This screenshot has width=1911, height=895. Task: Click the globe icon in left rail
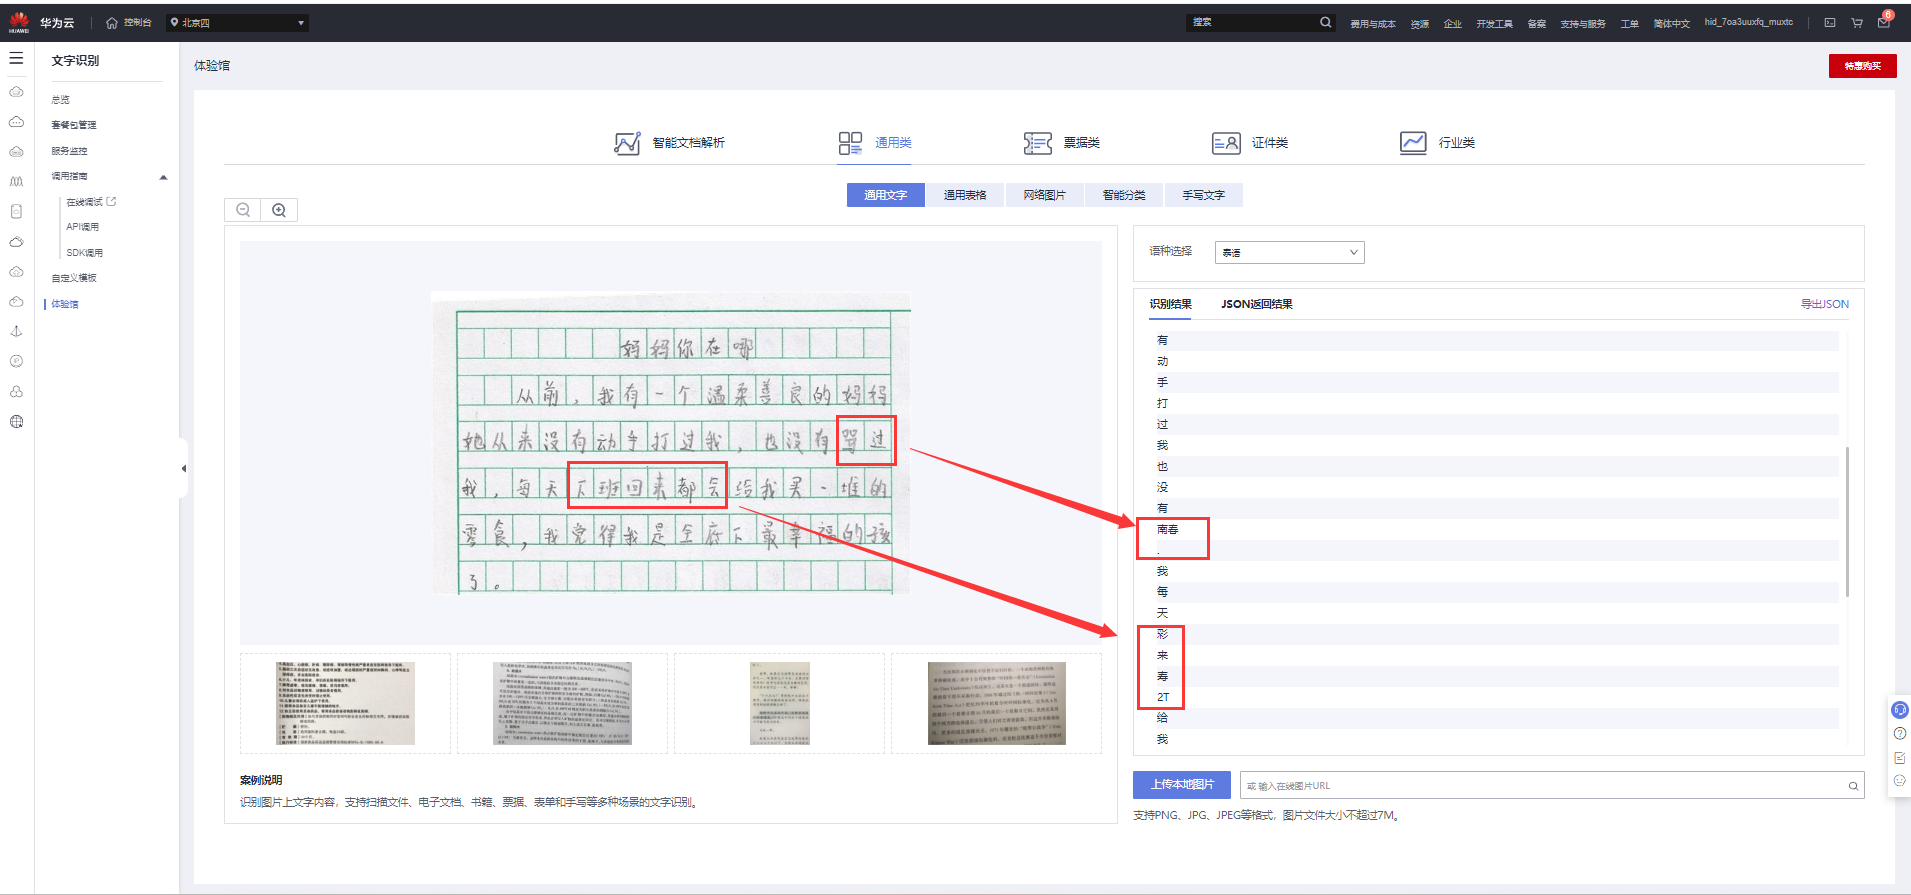click(x=16, y=421)
